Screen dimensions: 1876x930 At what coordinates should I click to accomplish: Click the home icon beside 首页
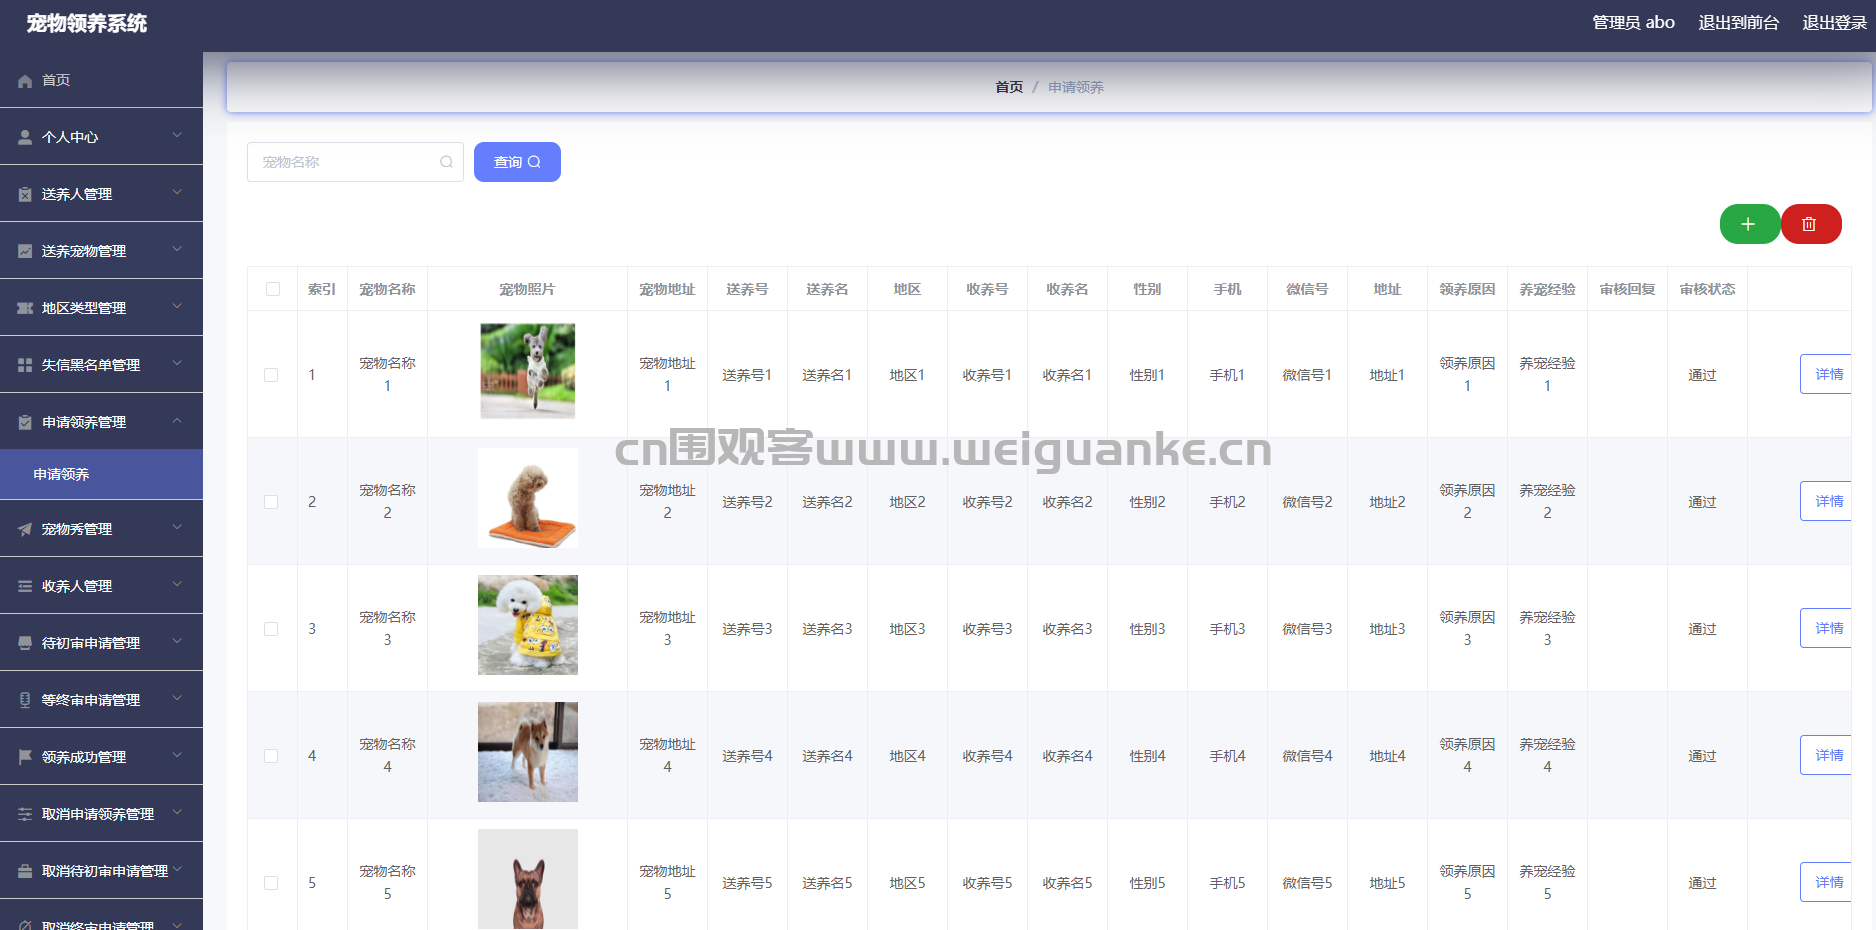(24, 81)
